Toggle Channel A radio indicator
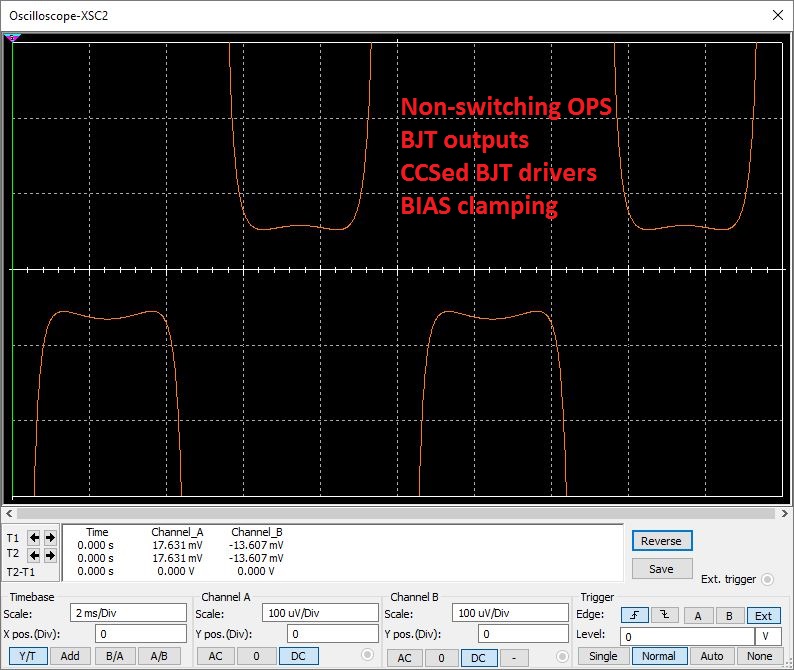The height and width of the screenshot is (670, 794). (367, 655)
